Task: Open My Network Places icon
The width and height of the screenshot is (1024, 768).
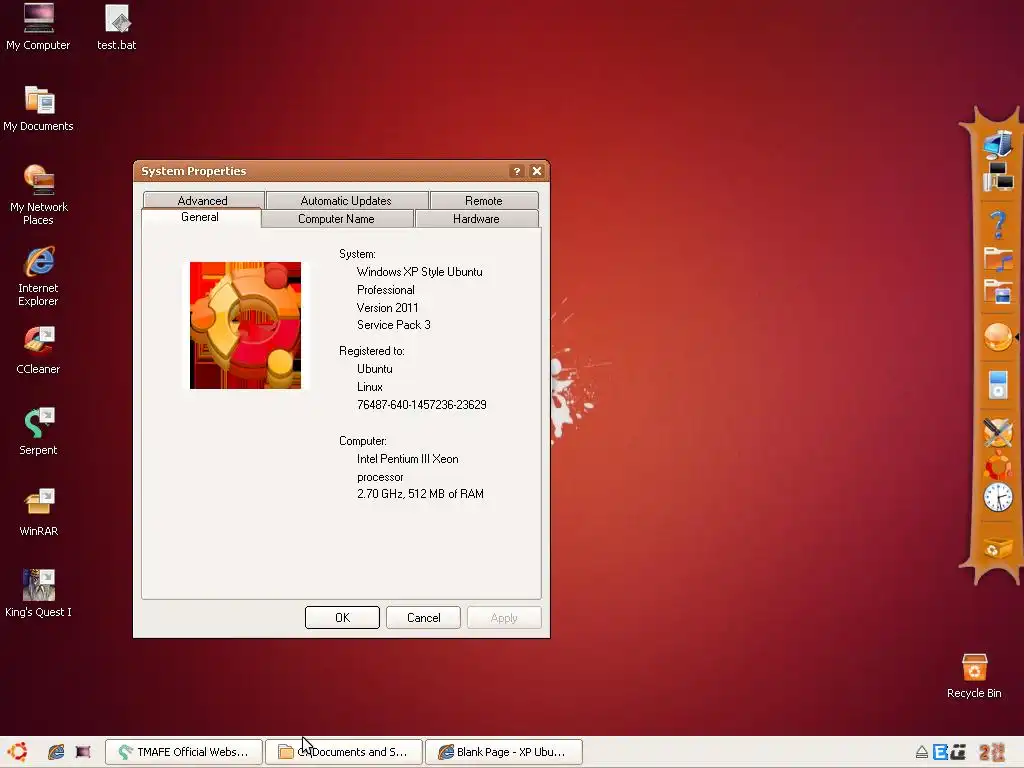Action: click(39, 195)
